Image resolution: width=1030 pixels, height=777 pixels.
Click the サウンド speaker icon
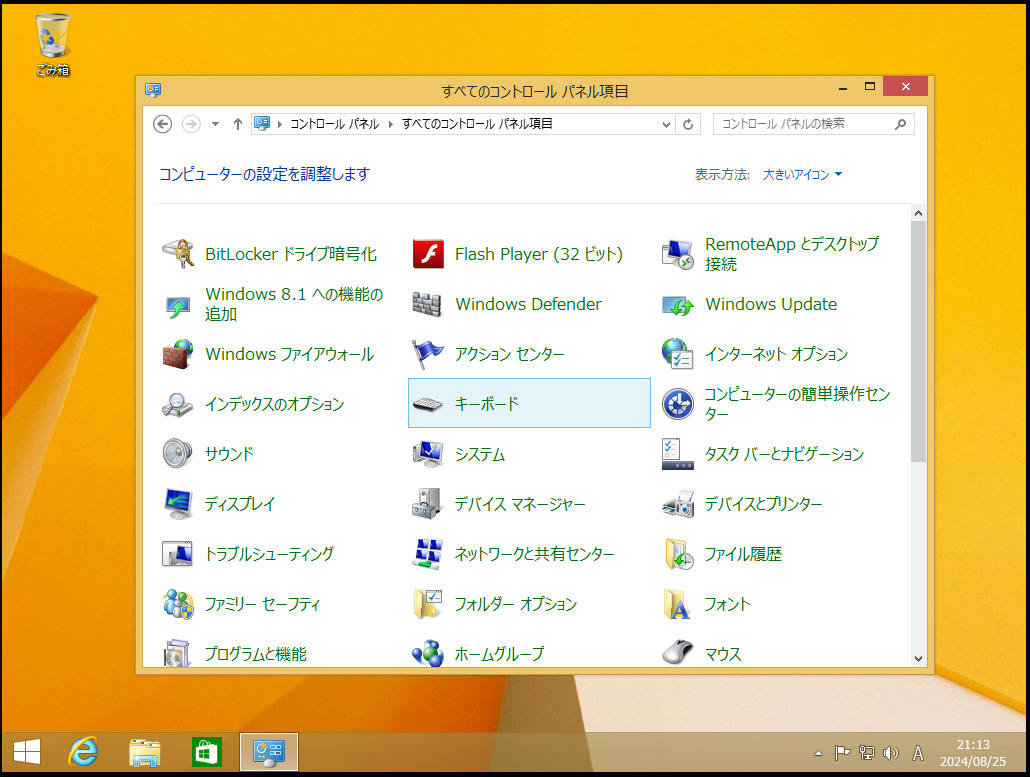(x=178, y=454)
